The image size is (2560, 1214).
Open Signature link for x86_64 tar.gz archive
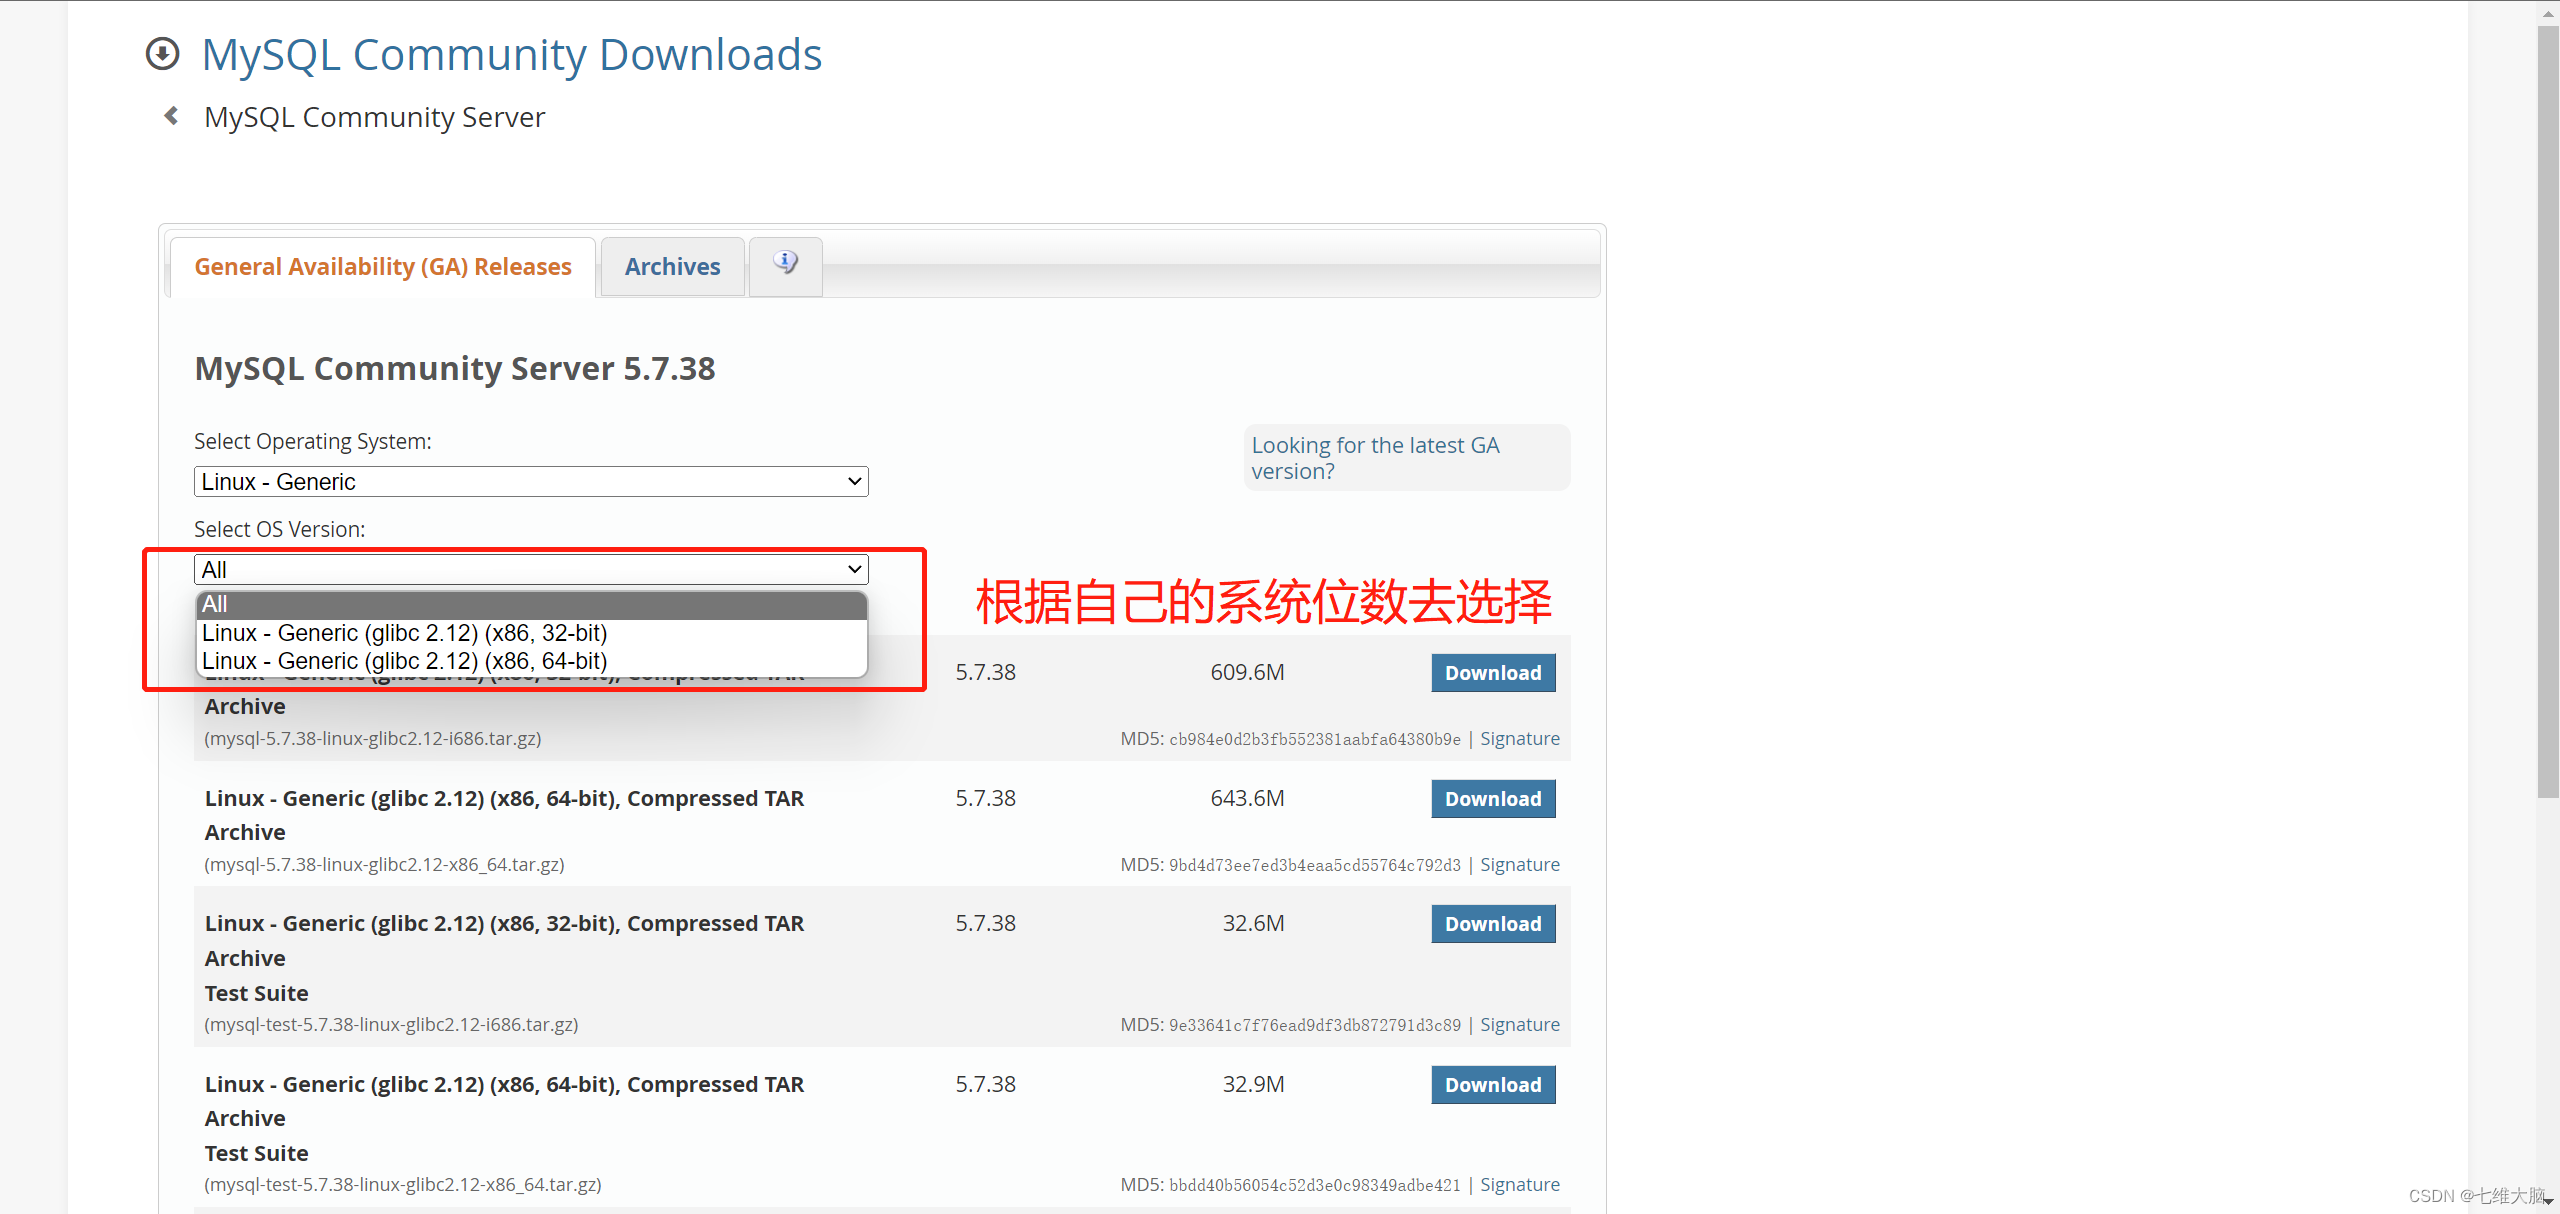coord(1519,865)
